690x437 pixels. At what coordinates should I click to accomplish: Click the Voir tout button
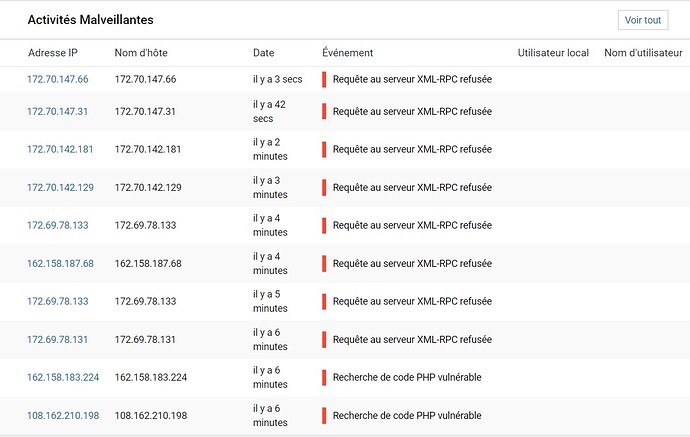[x=643, y=19]
